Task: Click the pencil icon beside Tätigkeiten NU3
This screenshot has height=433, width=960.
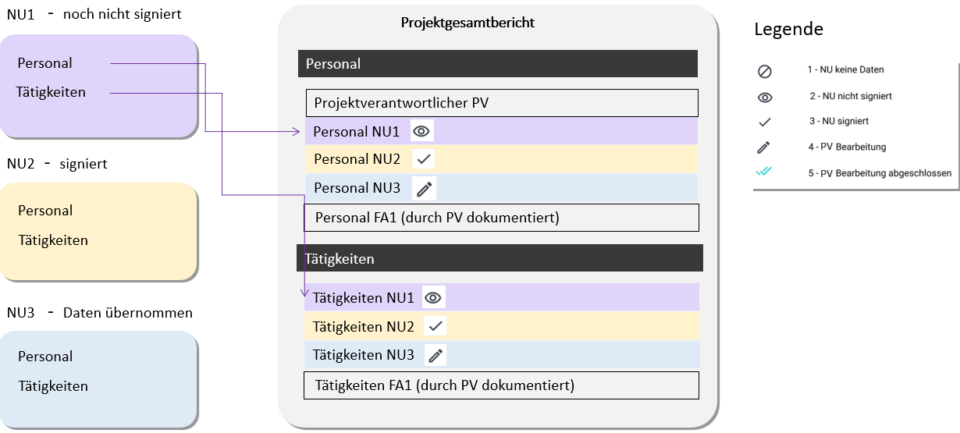Action: 435,354
